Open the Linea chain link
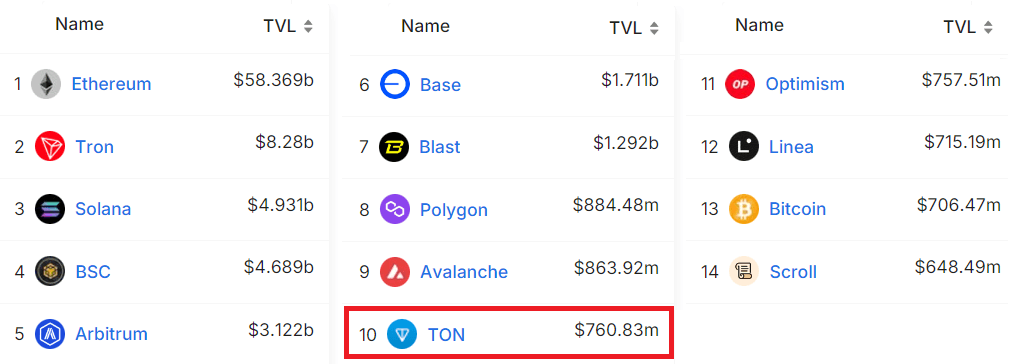Screen dimensions: 1012x364 click(791, 147)
